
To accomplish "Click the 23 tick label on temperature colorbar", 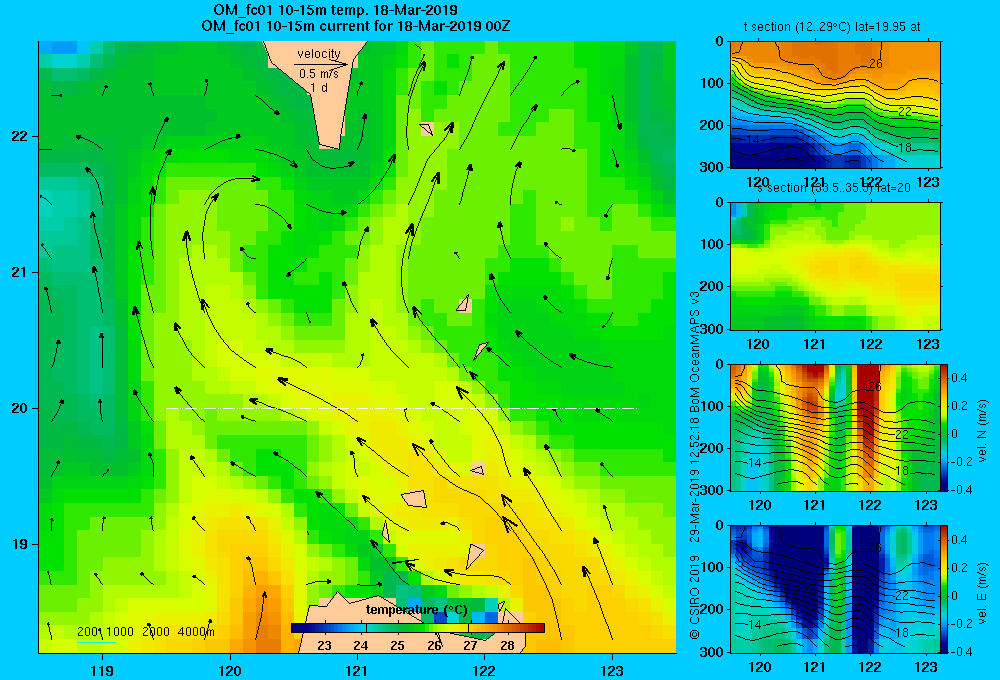I will click(x=324, y=646).
